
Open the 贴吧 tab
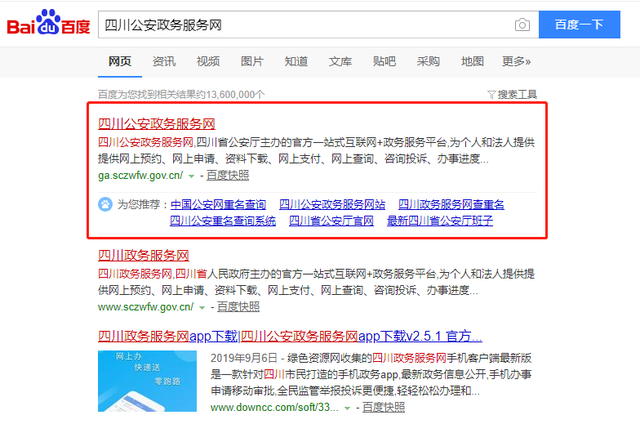(x=384, y=62)
